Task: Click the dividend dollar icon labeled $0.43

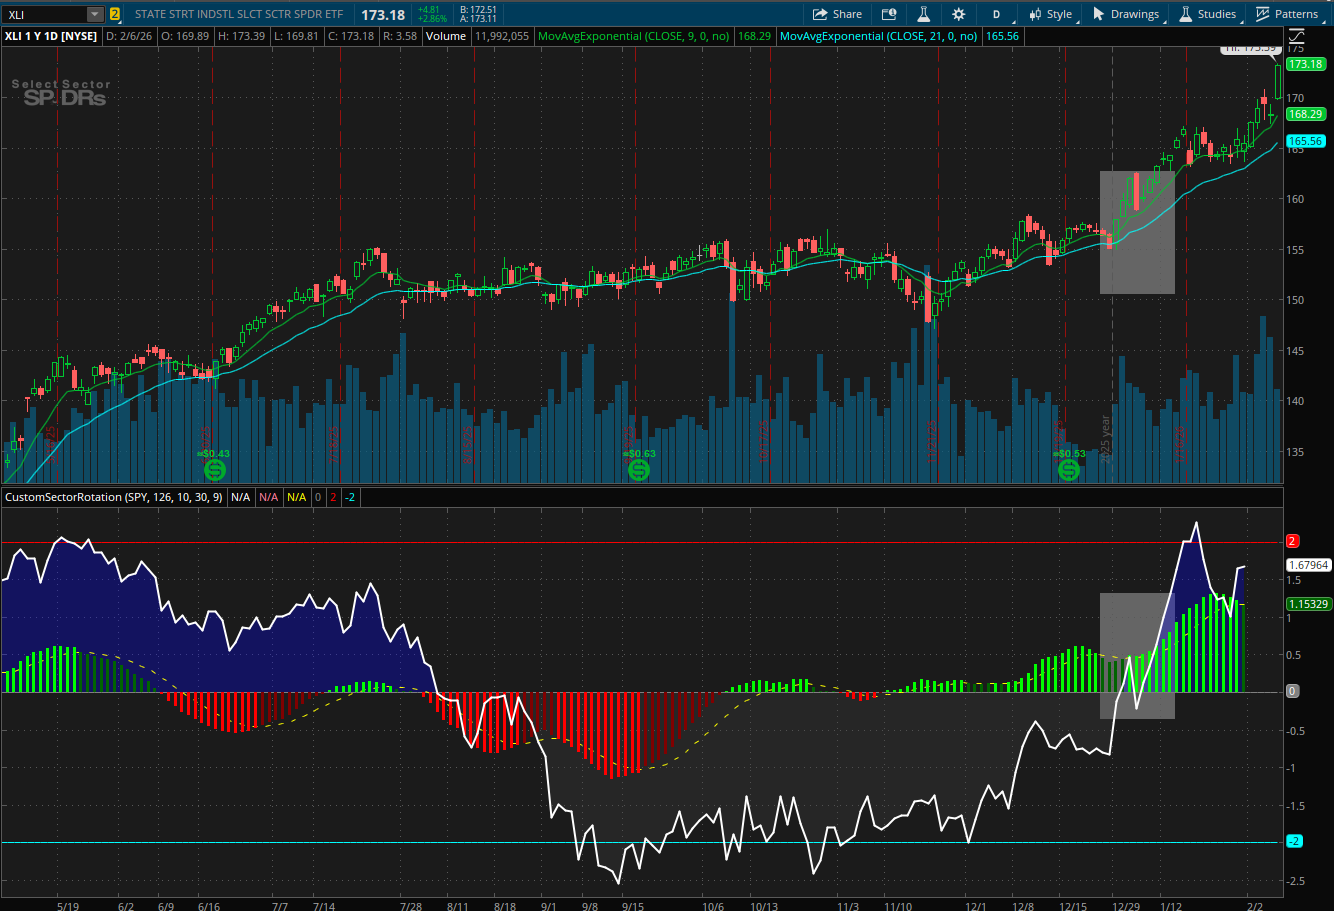Action: click(214, 468)
